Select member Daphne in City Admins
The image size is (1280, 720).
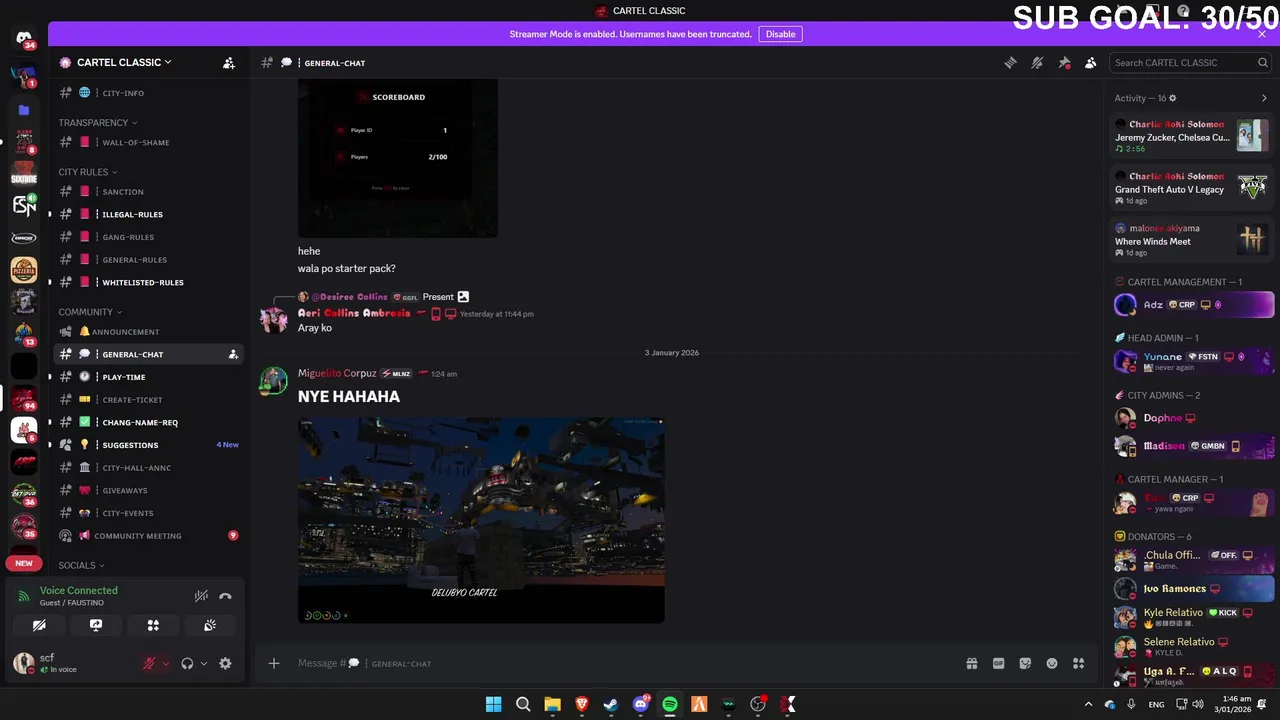[1193, 418]
